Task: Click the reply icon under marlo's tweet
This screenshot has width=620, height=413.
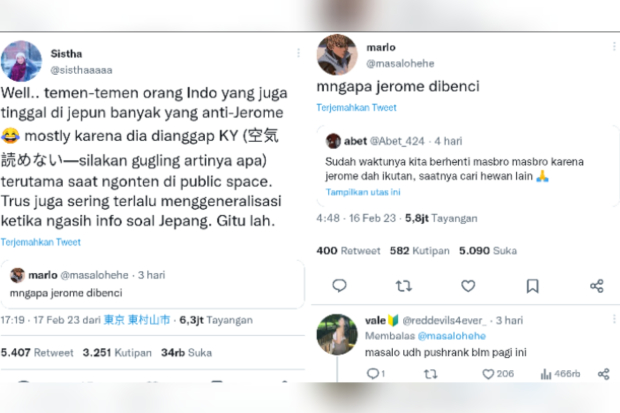Action: tap(339, 286)
